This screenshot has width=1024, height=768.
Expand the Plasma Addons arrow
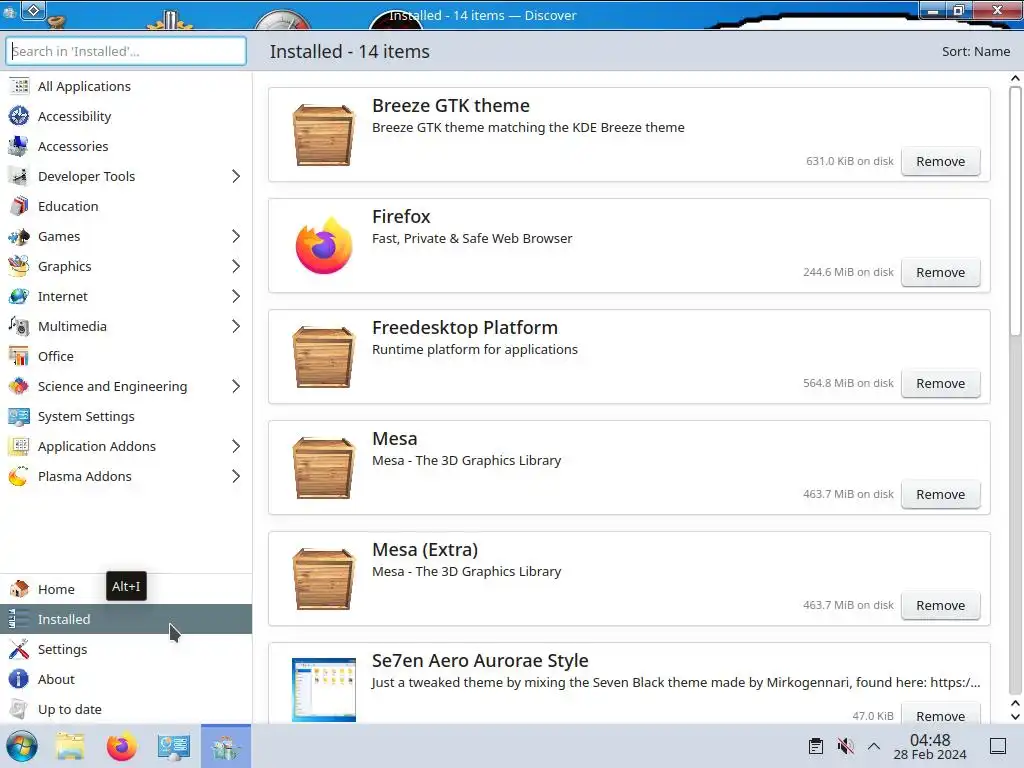tap(236, 477)
